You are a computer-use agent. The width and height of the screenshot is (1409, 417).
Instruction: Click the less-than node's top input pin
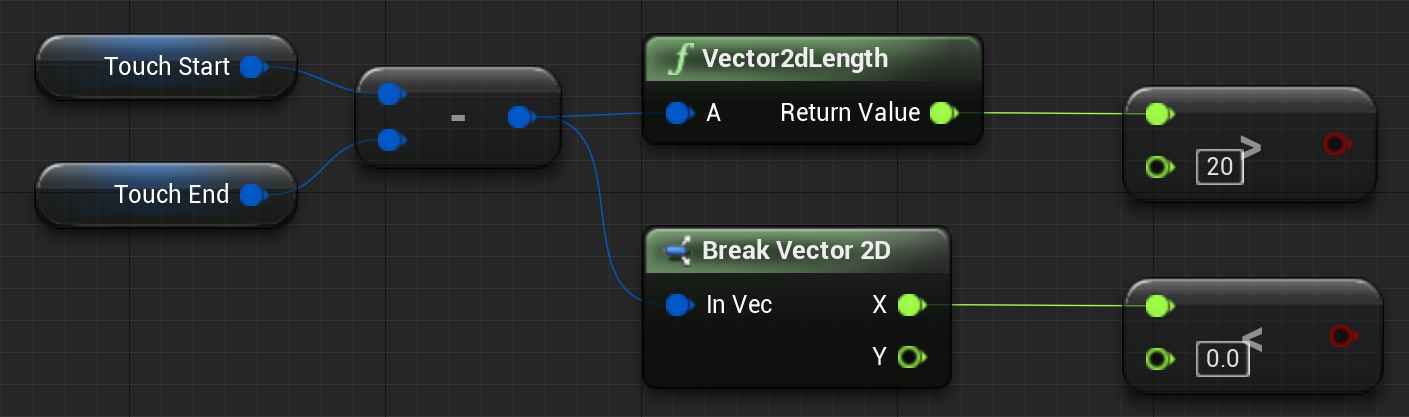pyautogui.click(x=1158, y=305)
